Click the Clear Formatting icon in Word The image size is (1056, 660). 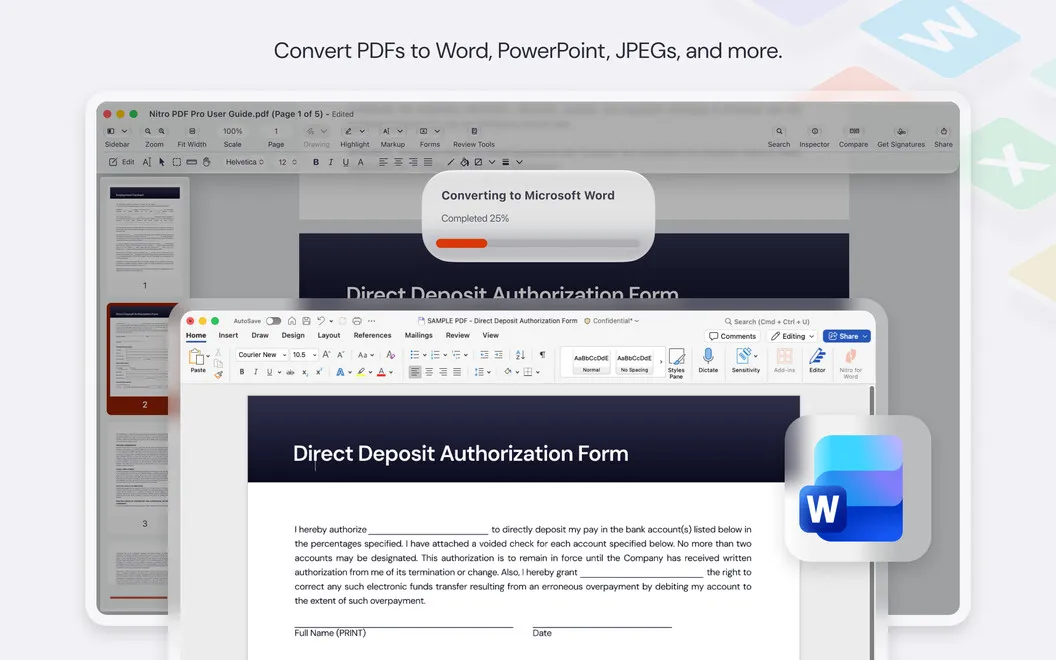391,354
